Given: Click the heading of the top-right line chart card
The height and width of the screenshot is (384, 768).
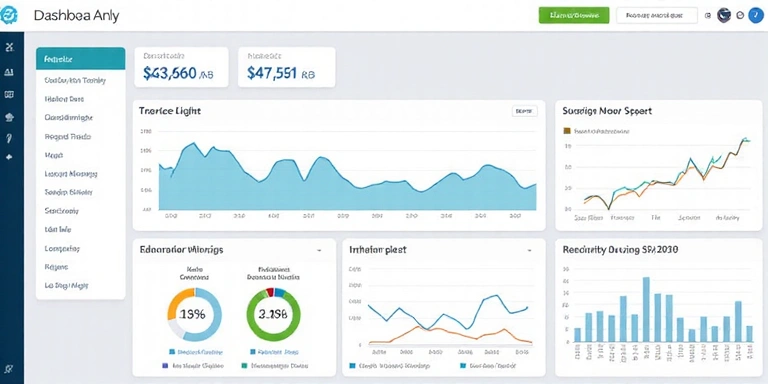Looking at the screenshot, I should [x=607, y=111].
